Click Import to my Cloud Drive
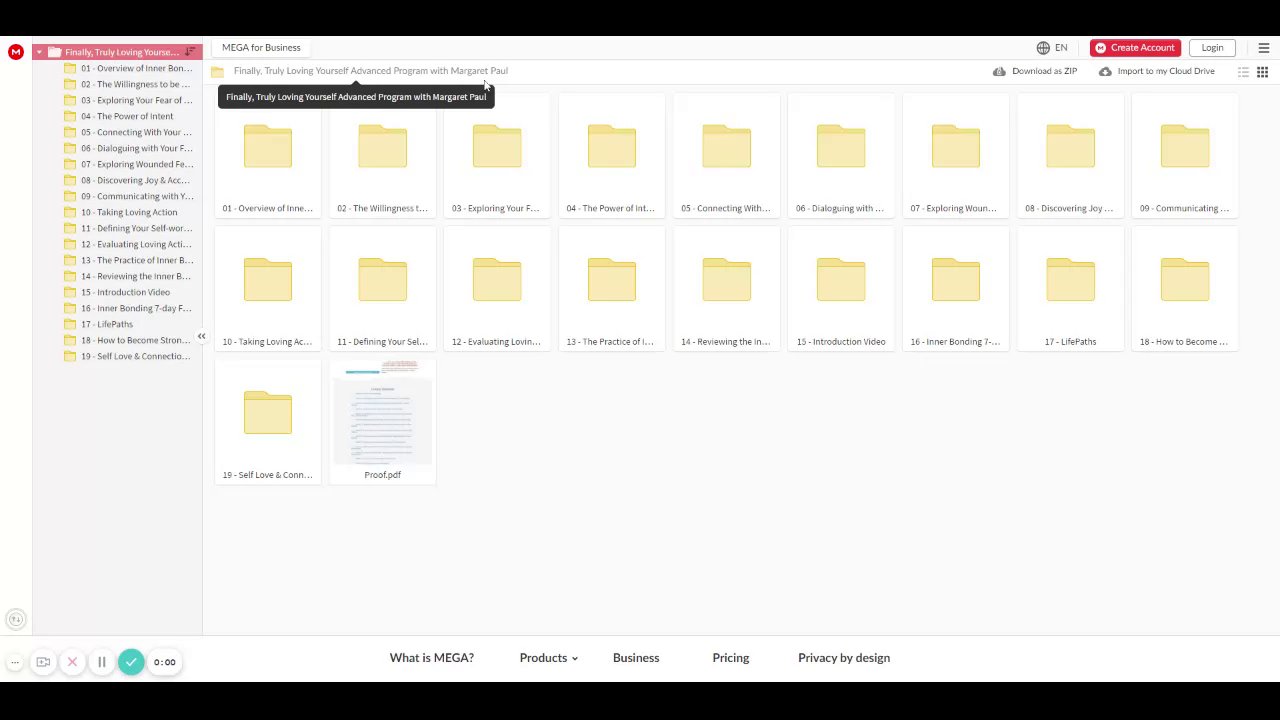Image resolution: width=1280 pixels, height=720 pixels. 1156,72
